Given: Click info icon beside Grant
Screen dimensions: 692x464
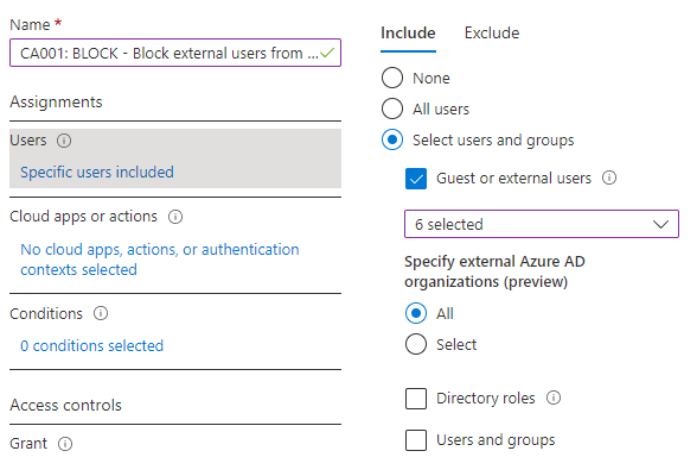Looking at the screenshot, I should (x=65, y=443).
